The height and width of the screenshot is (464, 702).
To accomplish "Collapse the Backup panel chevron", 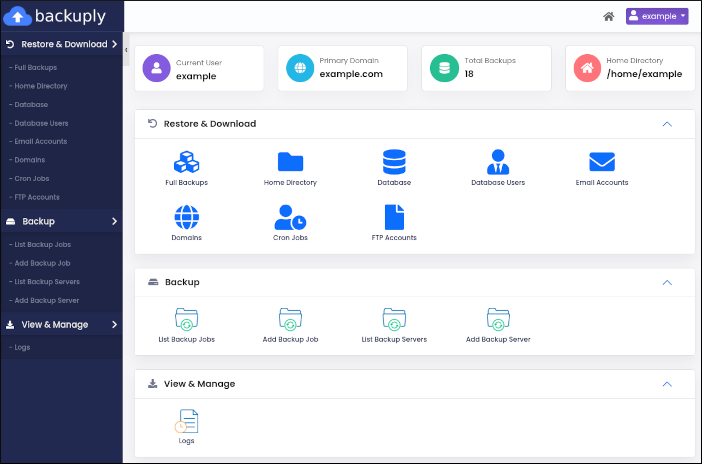I will [x=667, y=282].
